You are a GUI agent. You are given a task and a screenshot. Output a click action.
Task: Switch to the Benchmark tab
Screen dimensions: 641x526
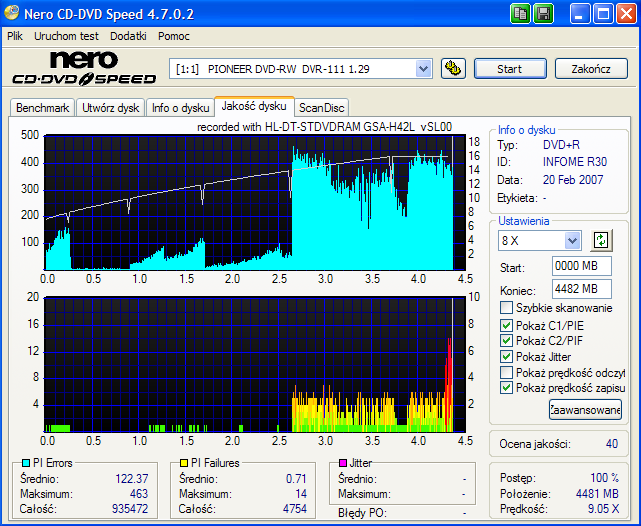[43, 107]
